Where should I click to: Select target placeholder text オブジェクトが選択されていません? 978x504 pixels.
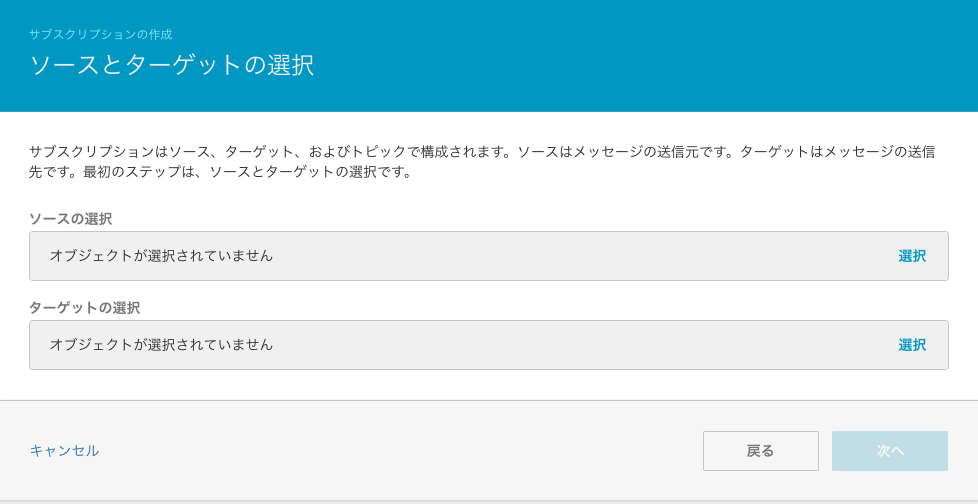161,345
